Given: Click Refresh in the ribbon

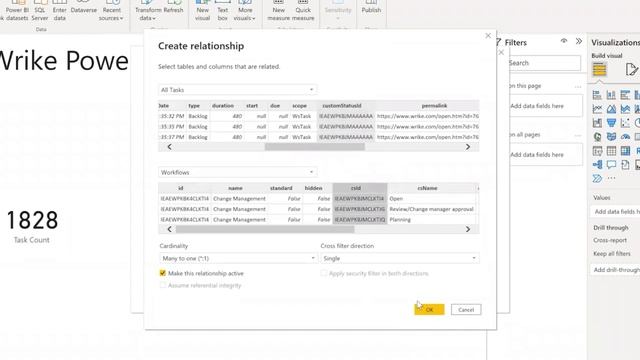Looking at the screenshot, I should click(x=173, y=10).
